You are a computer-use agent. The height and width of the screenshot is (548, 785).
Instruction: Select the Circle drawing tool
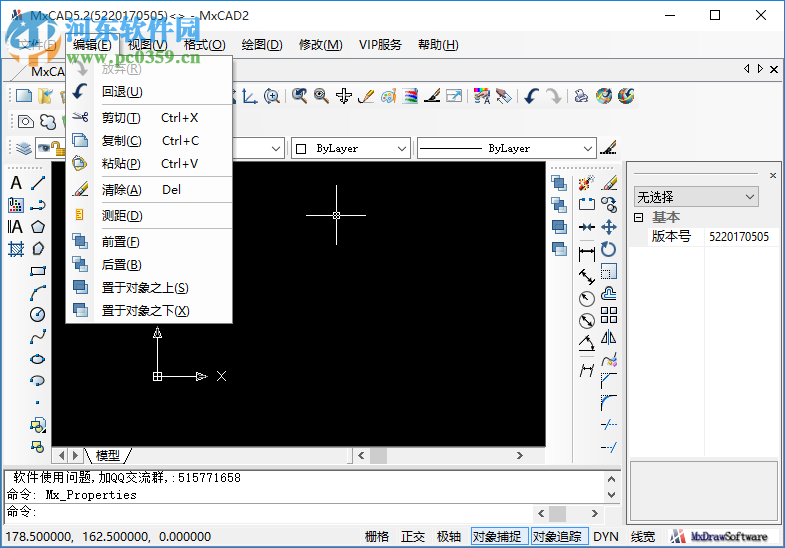point(38,314)
